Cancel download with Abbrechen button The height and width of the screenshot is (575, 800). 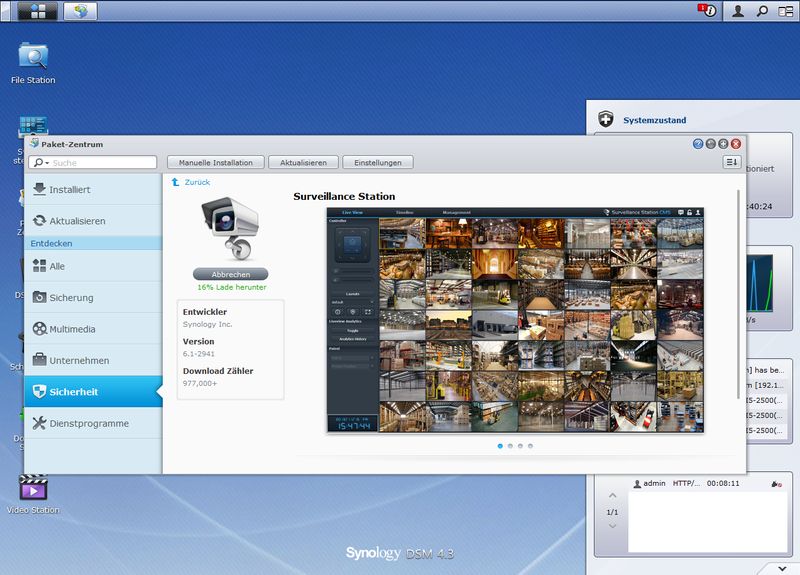pos(231,274)
